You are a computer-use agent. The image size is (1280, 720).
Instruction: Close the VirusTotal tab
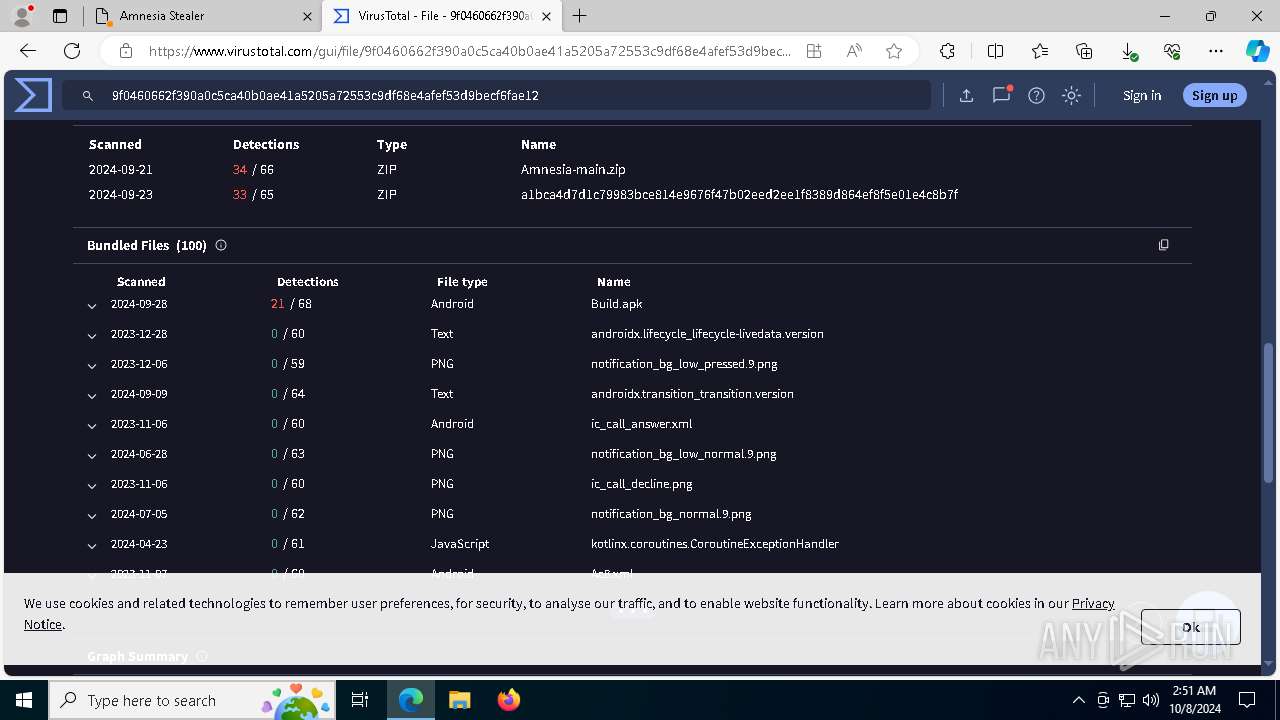[x=546, y=16]
